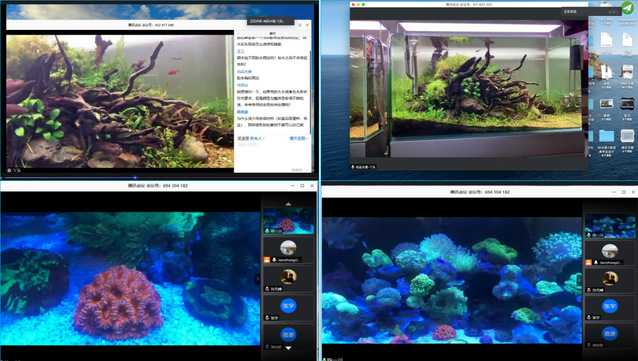
Task: Select the blue 张宇 avatar in the right participant strip
Action: pos(610,306)
